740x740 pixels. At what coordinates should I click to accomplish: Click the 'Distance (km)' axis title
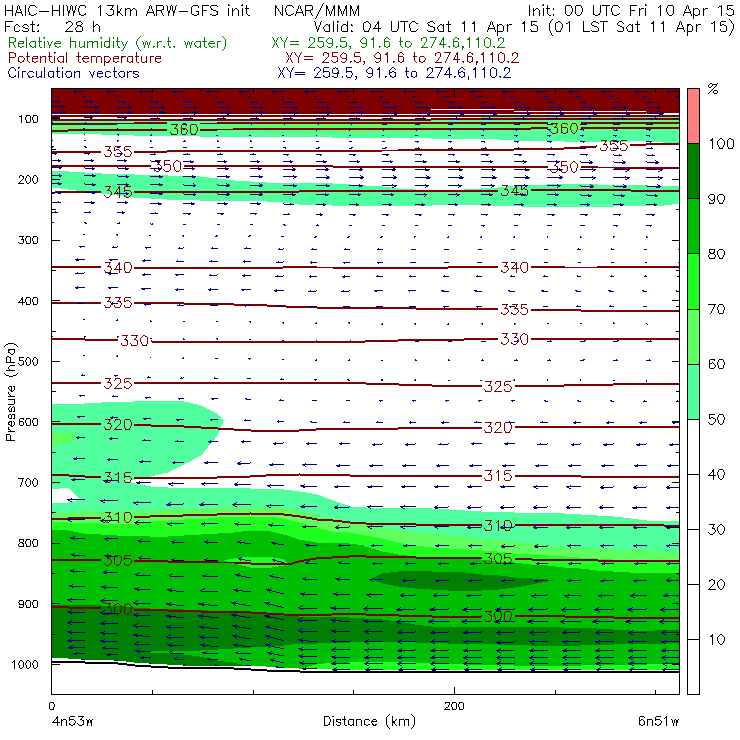(369, 722)
